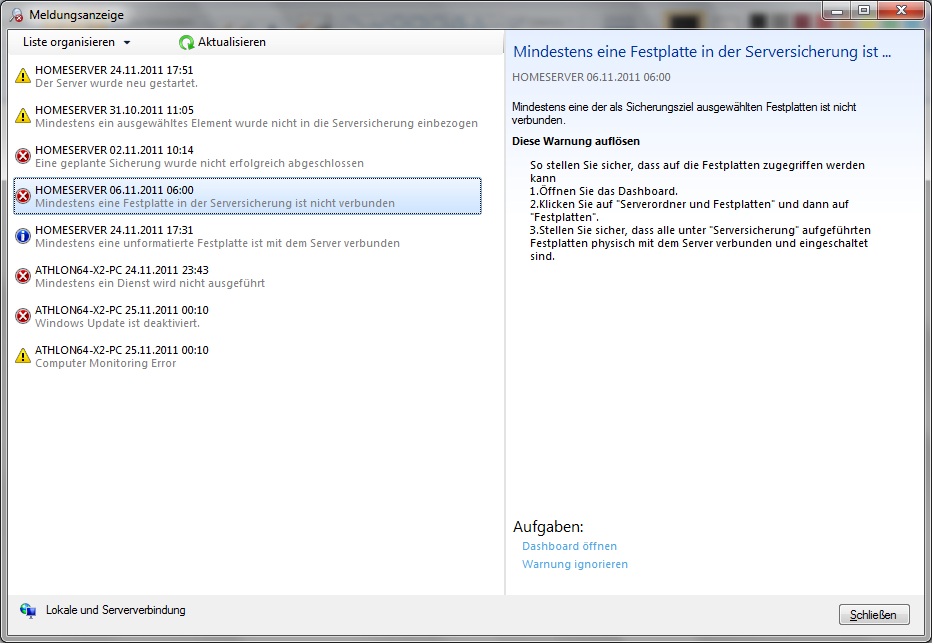
Task: Click step '1.Öffnen Sie das Dashboard.'
Action: (x=603, y=191)
